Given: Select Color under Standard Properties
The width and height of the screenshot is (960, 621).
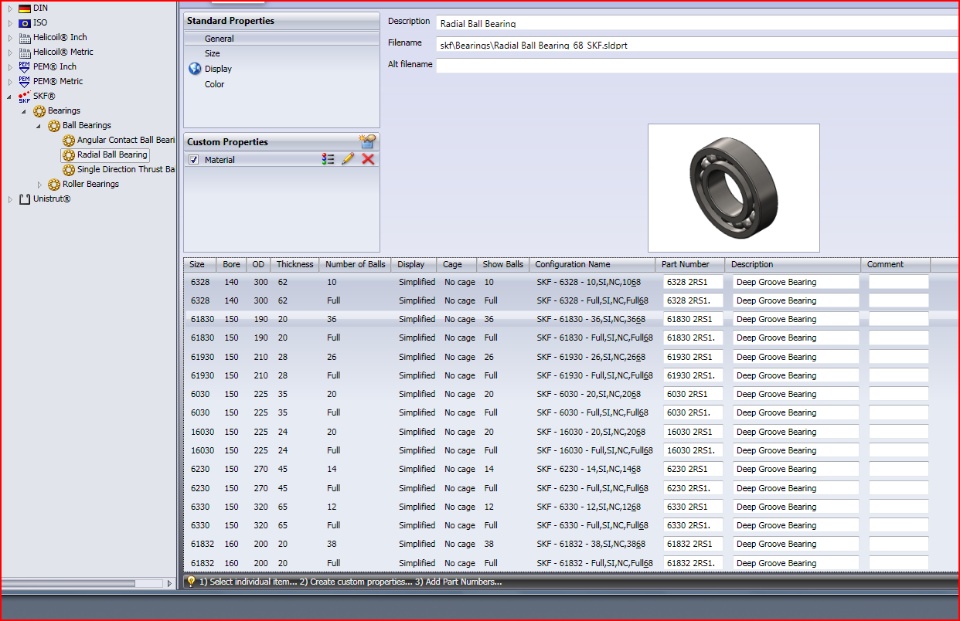Looking at the screenshot, I should click(x=214, y=84).
